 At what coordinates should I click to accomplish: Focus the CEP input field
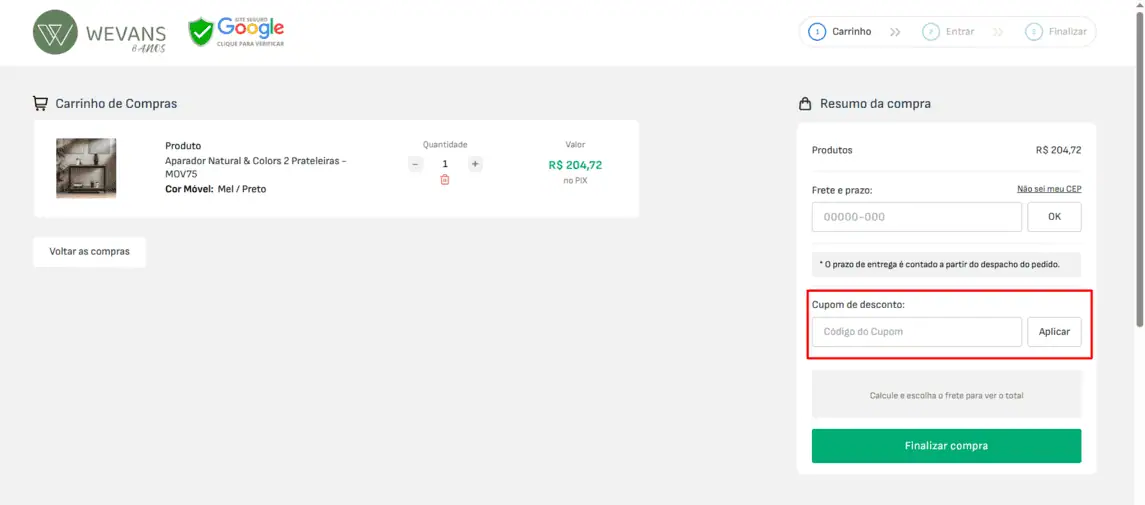(916, 217)
